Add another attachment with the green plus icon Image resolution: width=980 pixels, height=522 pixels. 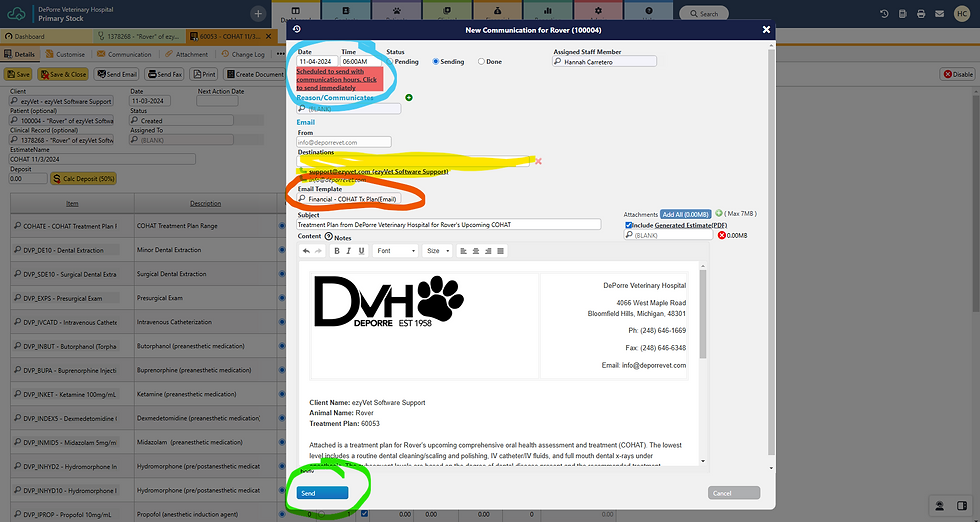click(x=719, y=213)
